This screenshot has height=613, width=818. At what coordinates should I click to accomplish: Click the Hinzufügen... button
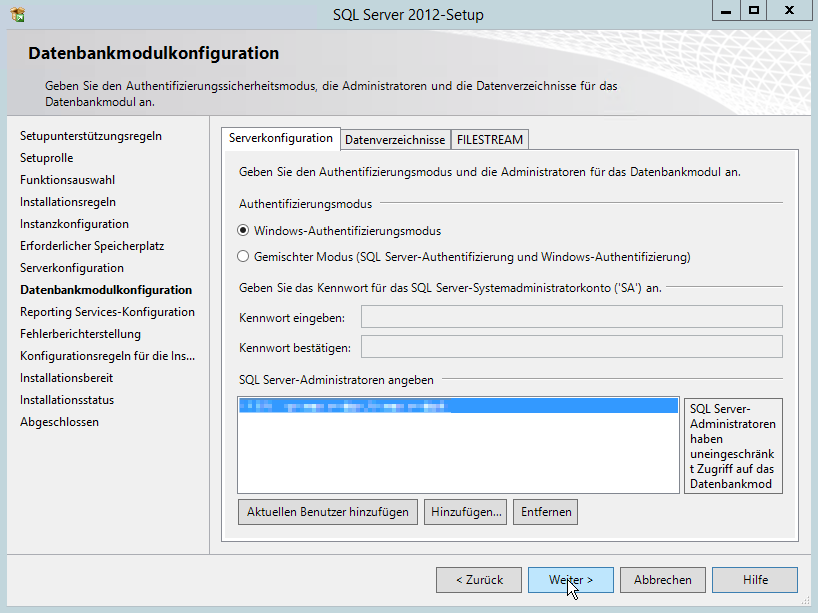pos(465,512)
